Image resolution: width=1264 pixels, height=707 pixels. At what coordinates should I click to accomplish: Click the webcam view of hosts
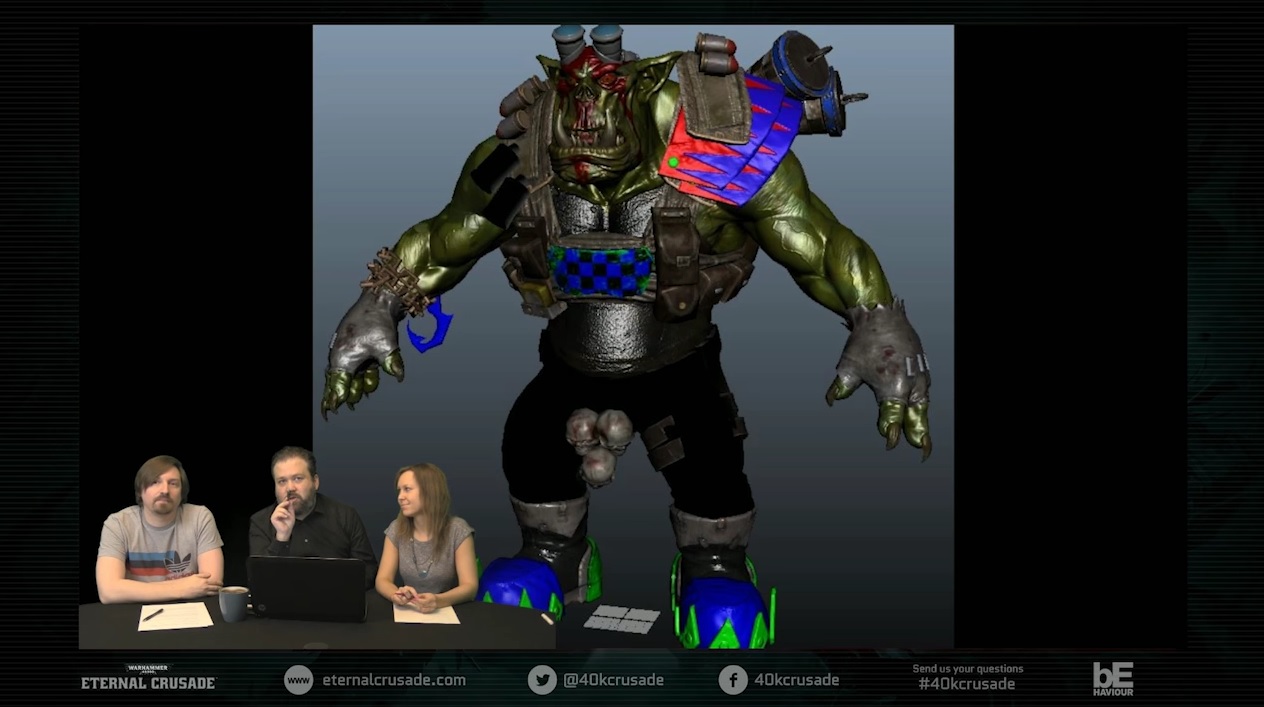pos(318,546)
